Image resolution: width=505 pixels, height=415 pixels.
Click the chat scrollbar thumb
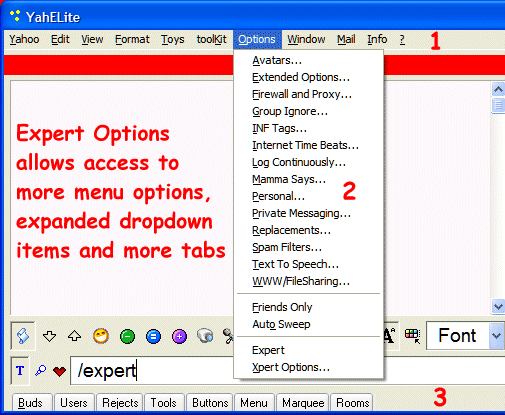pyautogui.click(x=498, y=105)
